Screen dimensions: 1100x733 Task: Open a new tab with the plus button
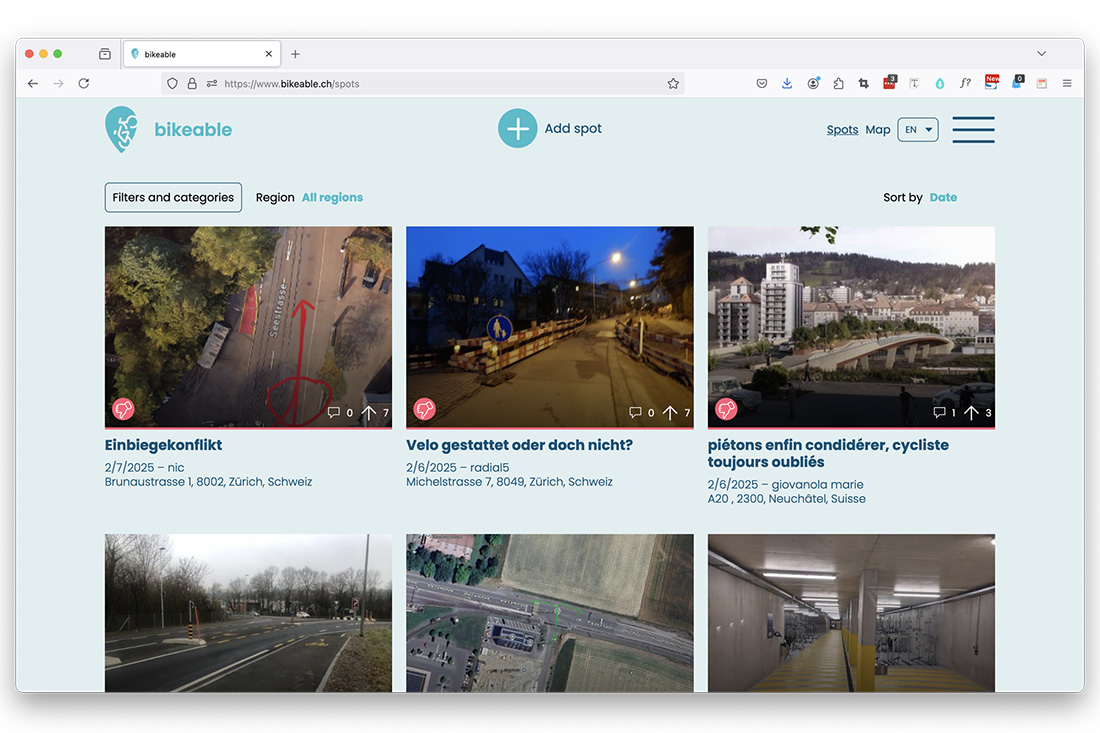pos(295,54)
